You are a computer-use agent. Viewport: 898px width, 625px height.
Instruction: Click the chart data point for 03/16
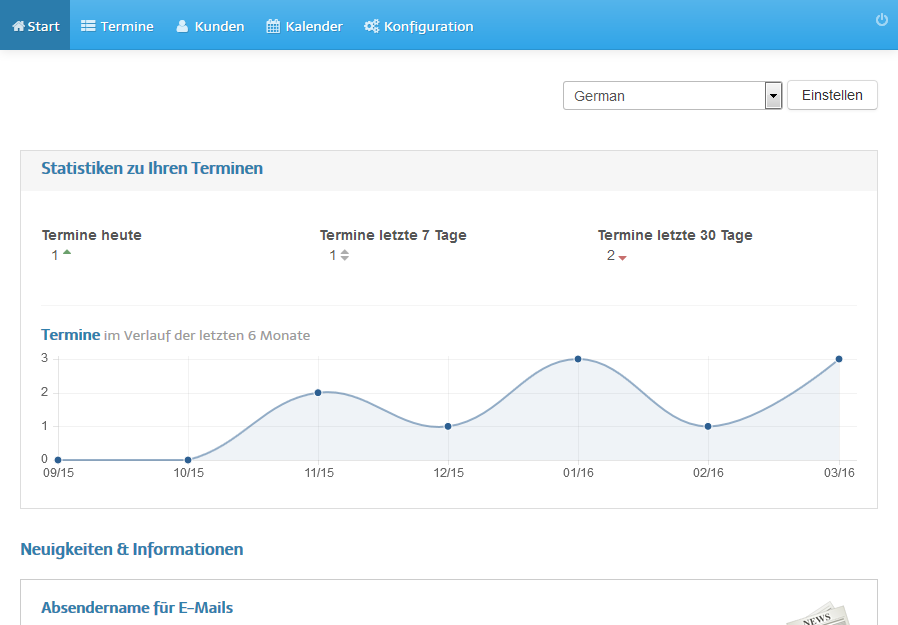pyautogui.click(x=839, y=359)
